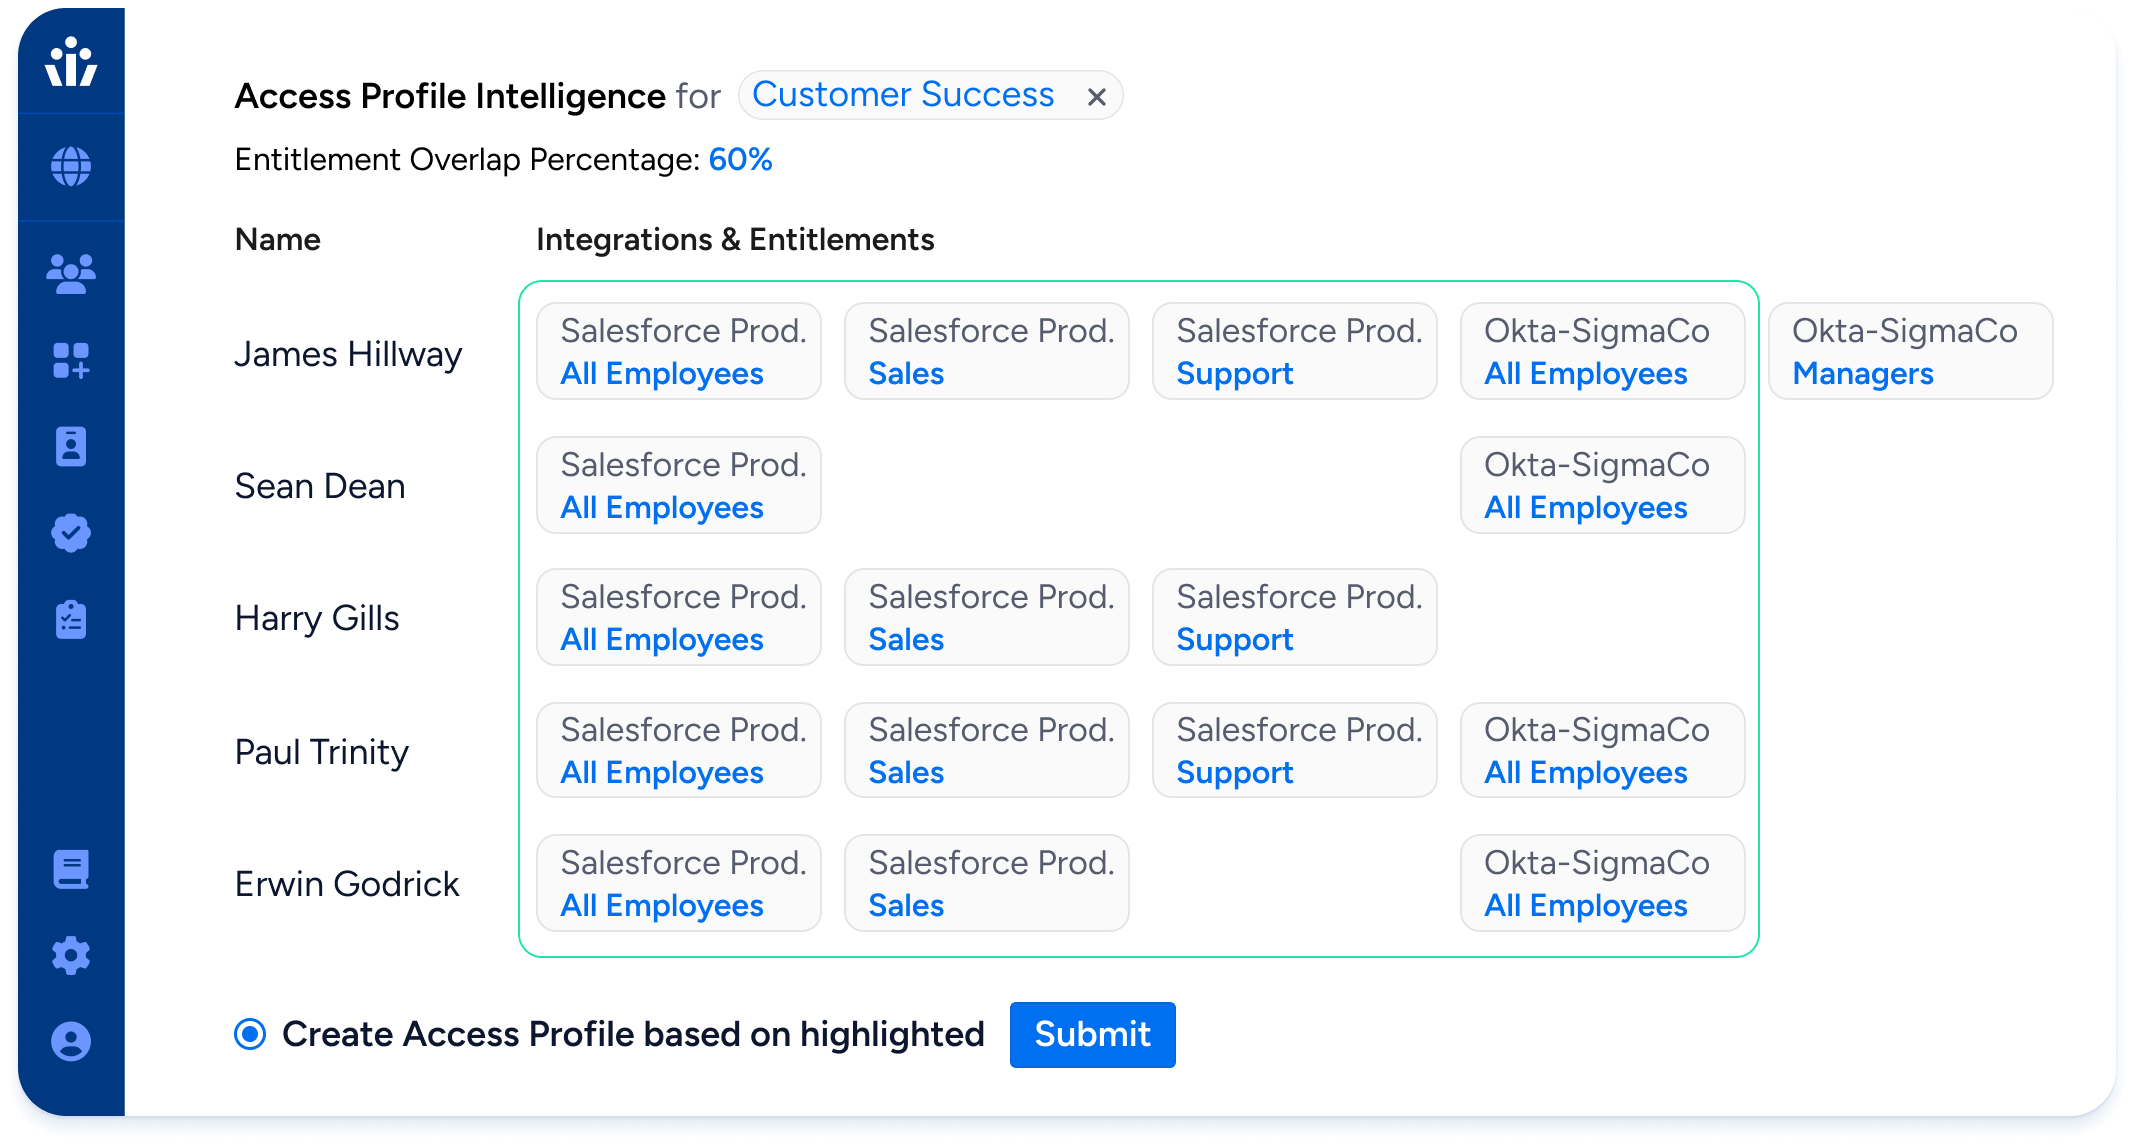Viewport: 2134px width, 1145px height.
Task: Open the user account icon
Action: [71, 1042]
